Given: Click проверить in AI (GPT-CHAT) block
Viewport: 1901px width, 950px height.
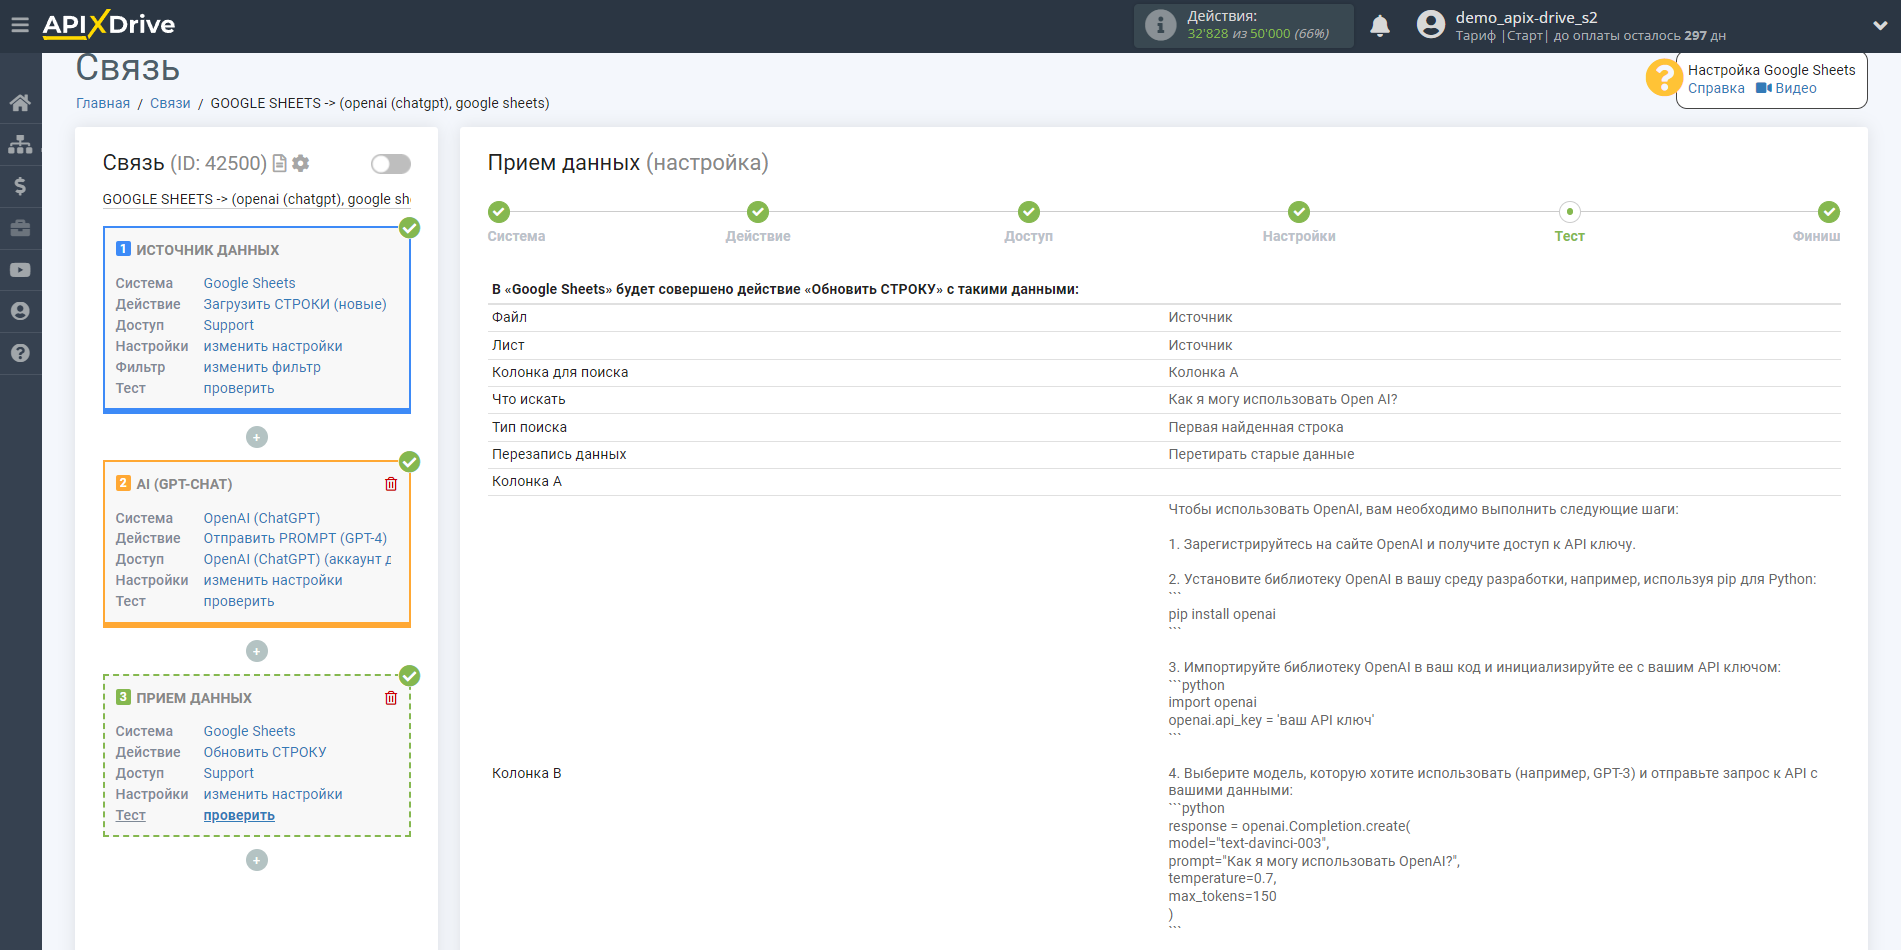Looking at the screenshot, I should [x=239, y=601].
